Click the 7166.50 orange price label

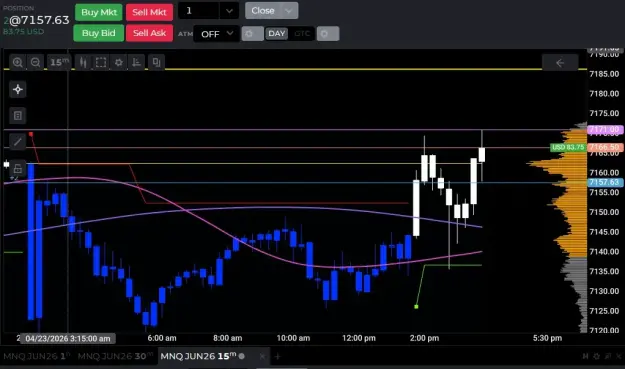click(x=605, y=147)
